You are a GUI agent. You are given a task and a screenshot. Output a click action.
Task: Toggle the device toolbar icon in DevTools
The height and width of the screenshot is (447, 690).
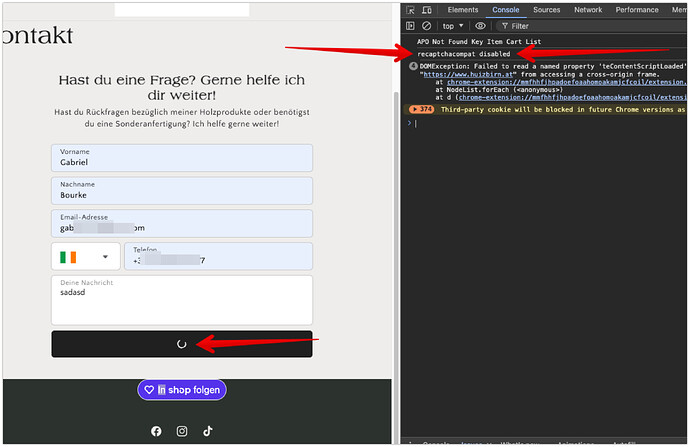point(426,10)
